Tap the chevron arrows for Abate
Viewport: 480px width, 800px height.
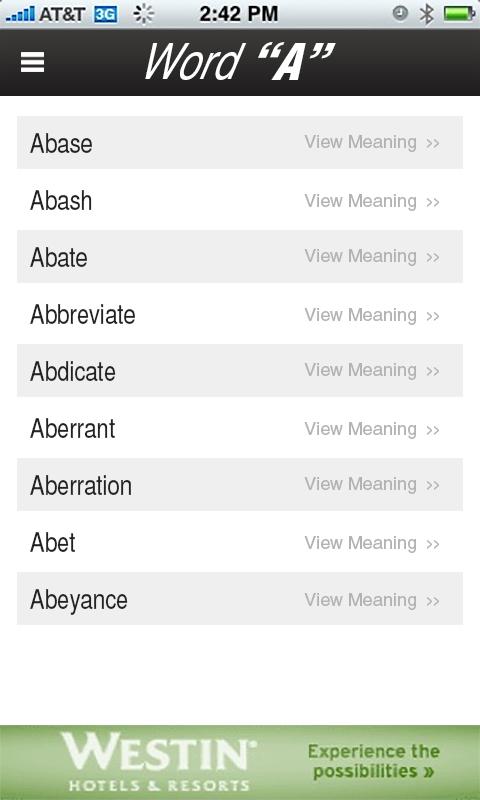pyautogui.click(x=433, y=257)
